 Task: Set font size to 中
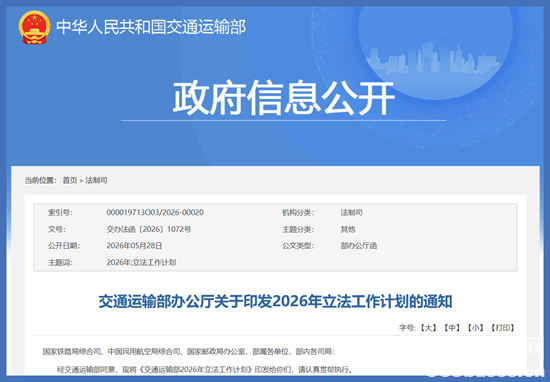point(452,328)
